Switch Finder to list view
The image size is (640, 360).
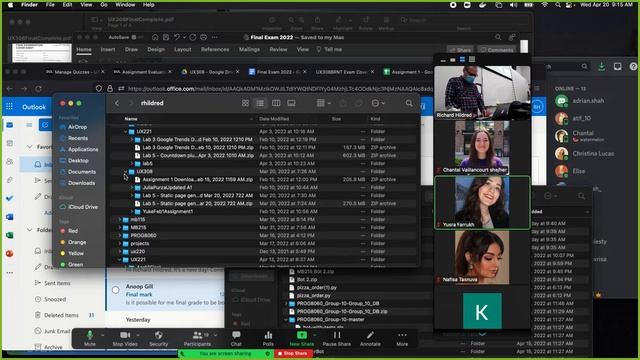click(260, 103)
